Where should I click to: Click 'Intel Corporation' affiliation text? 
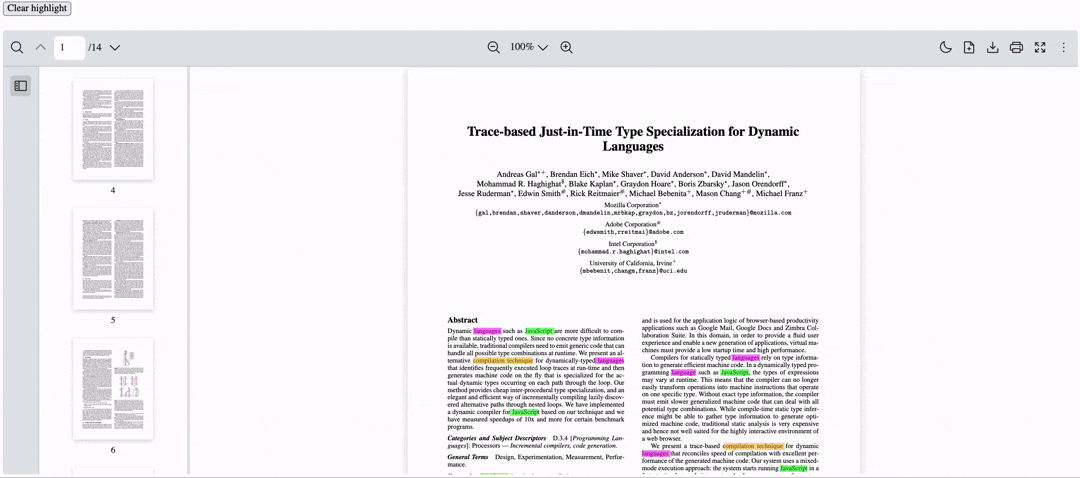[633, 244]
